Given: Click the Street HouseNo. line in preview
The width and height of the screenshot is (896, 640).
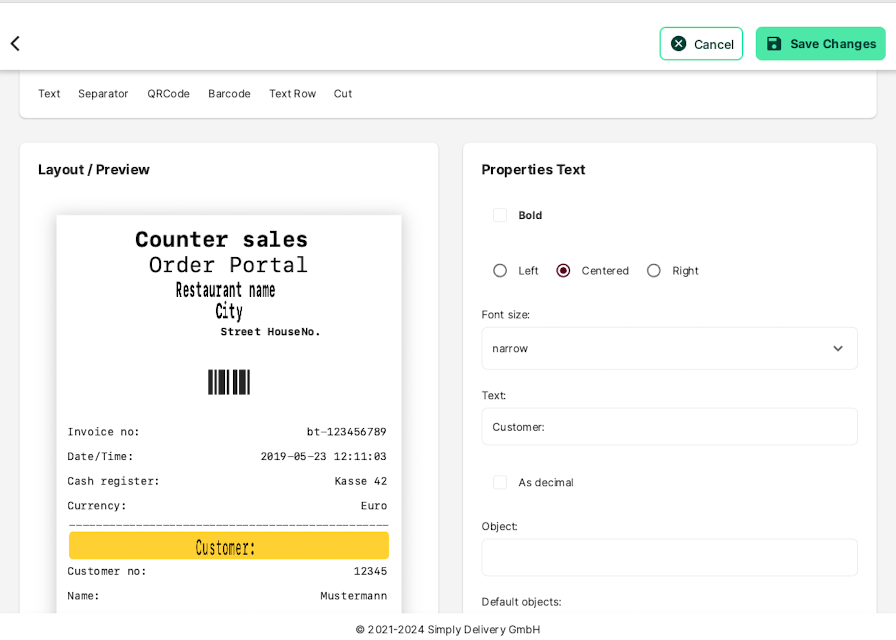Looking at the screenshot, I should (270, 332).
